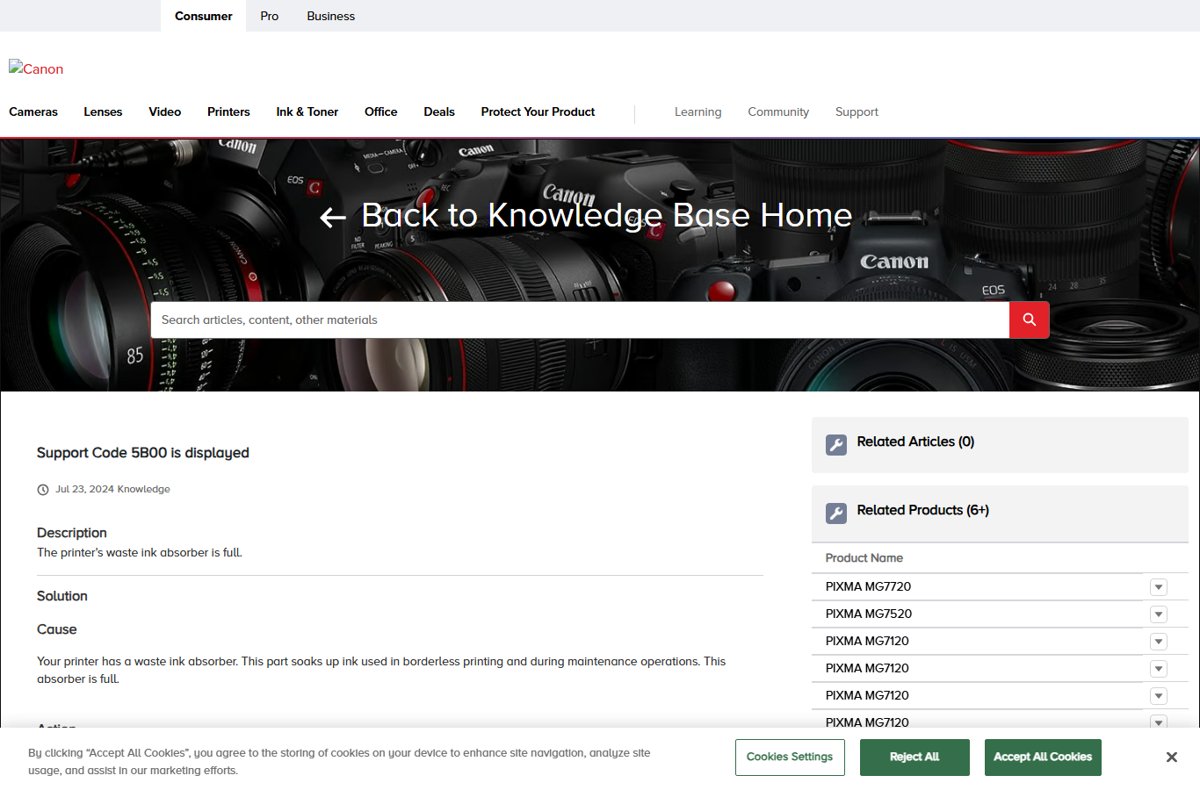Click the clock icon next to Jul 23, 2024
This screenshot has width=1200, height=790.
coord(43,490)
